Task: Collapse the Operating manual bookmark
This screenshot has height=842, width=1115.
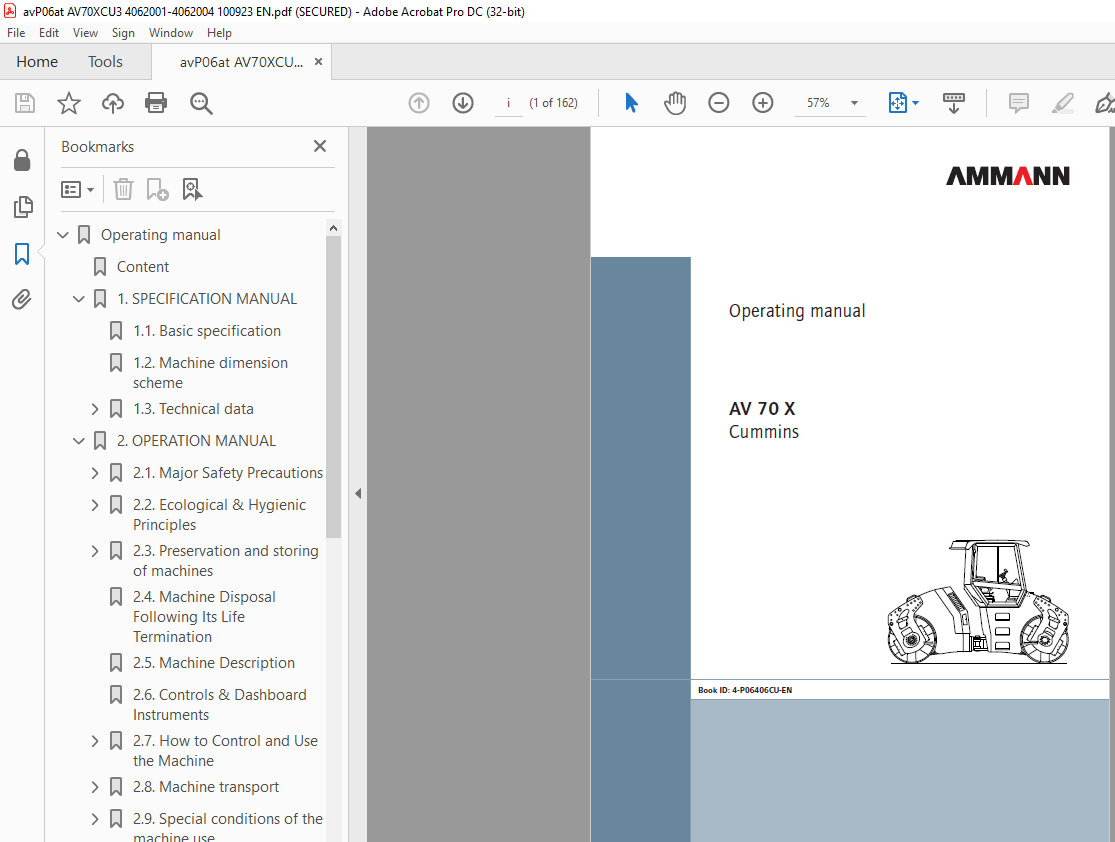Action: pyautogui.click(x=63, y=235)
